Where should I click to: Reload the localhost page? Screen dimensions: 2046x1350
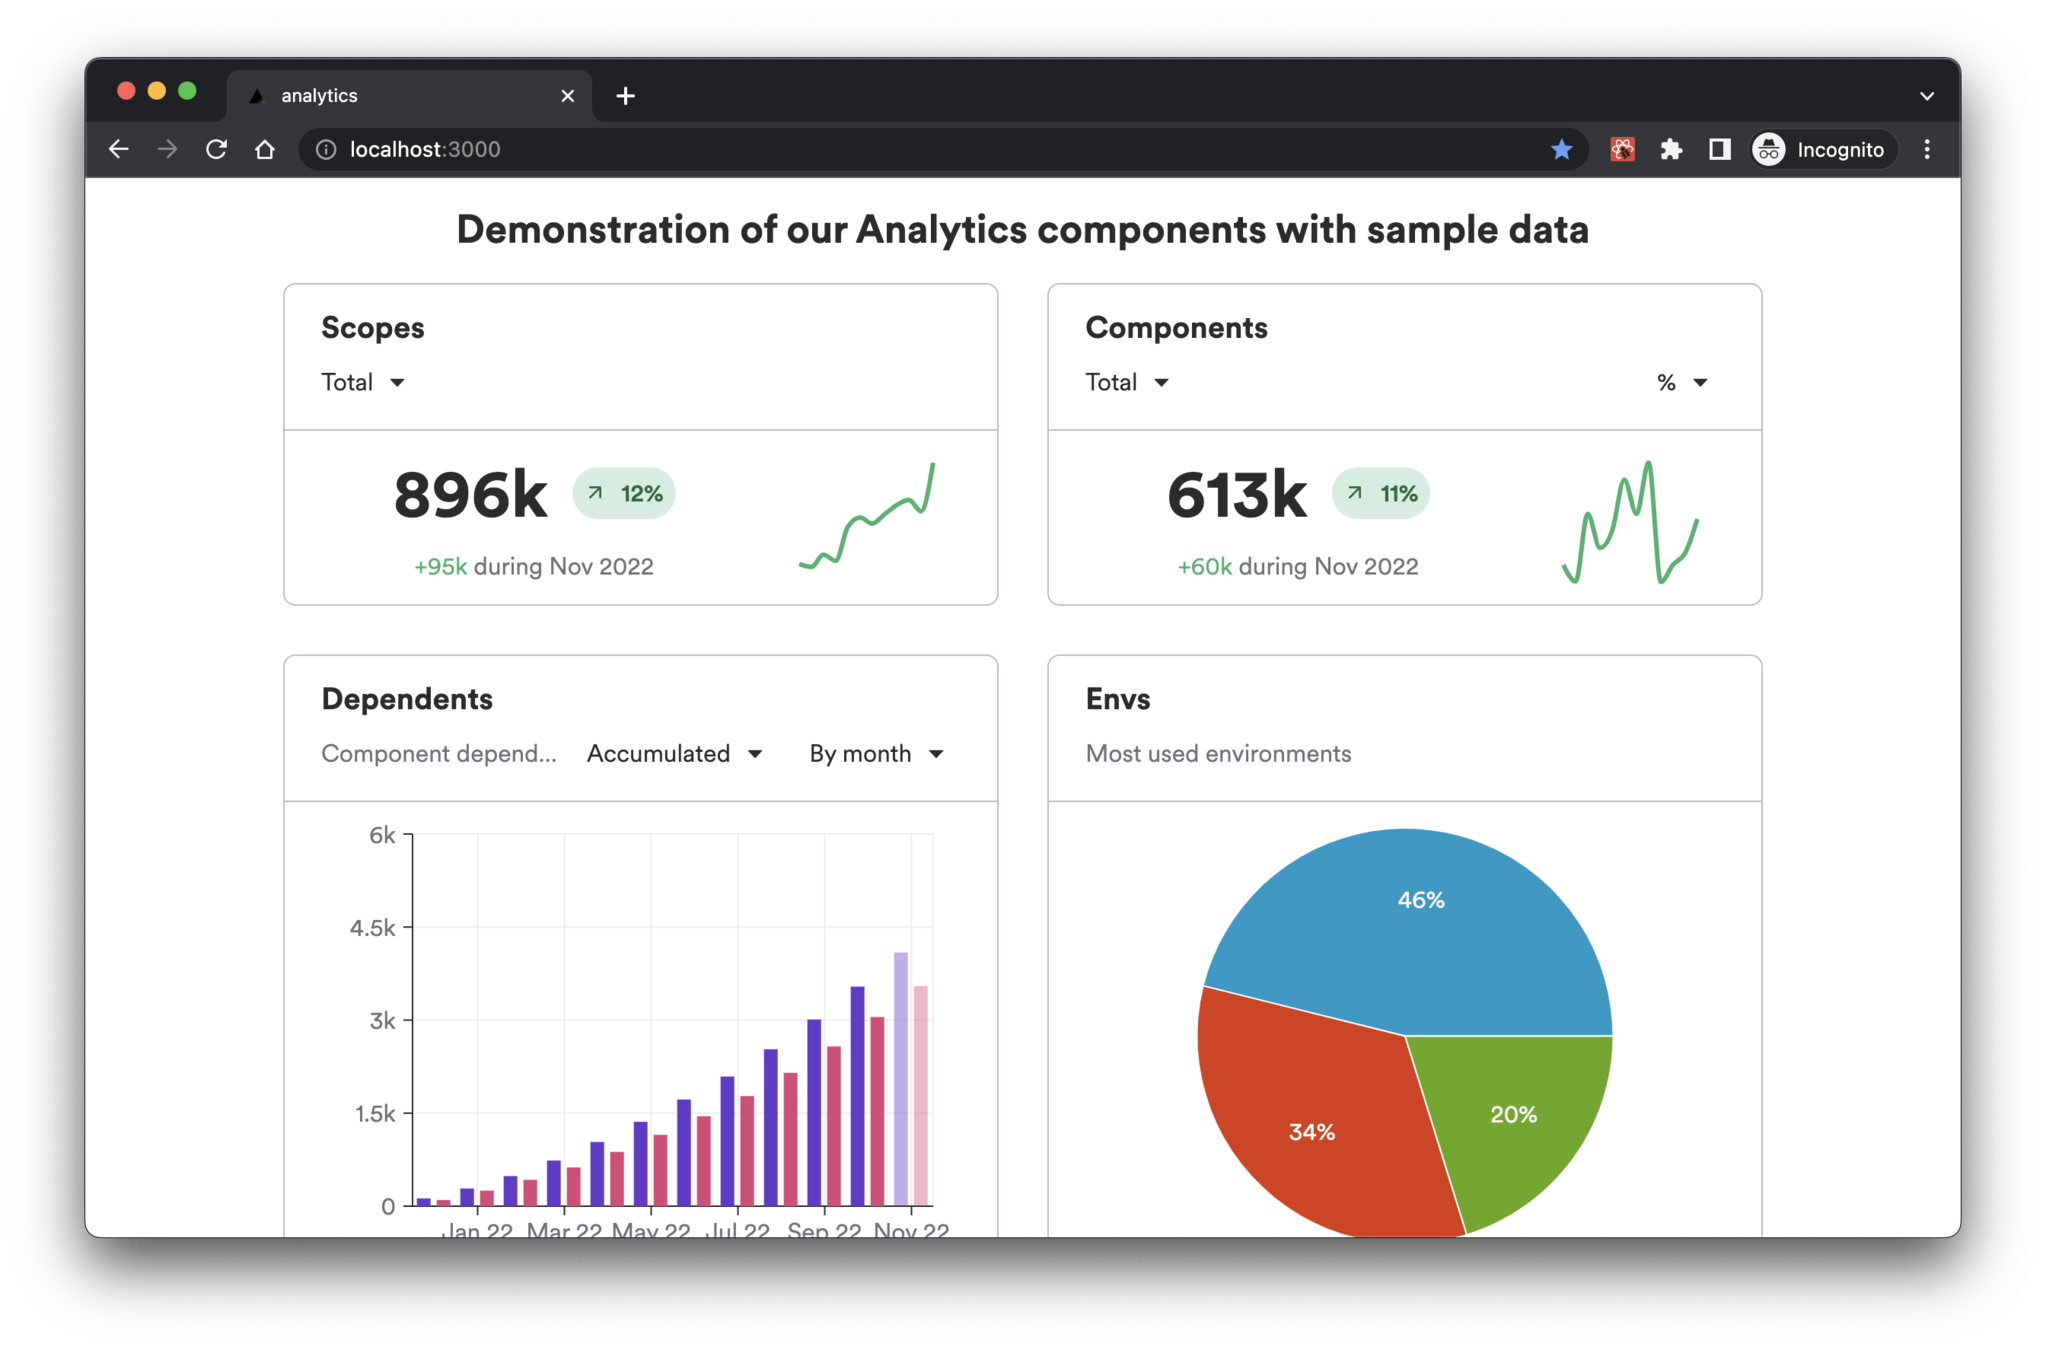216,149
